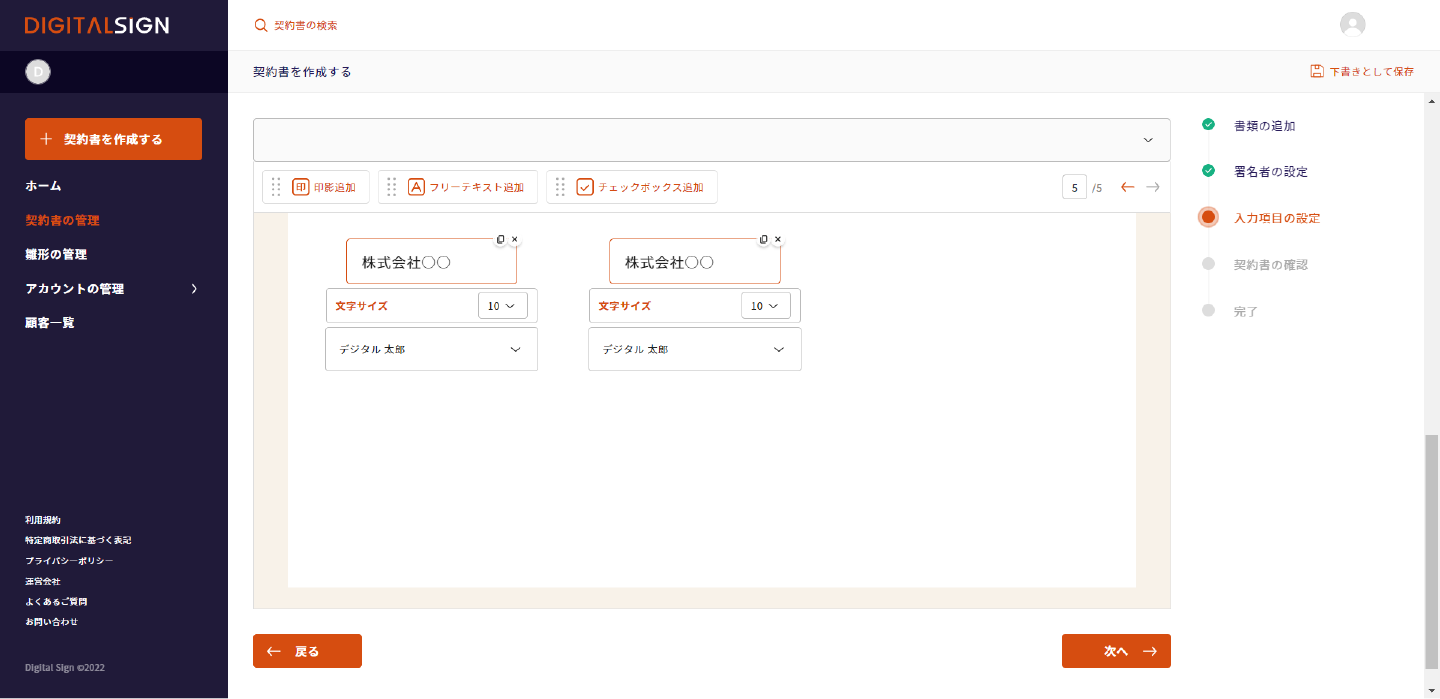Open 運営会社 link in sidebar footer
Viewport: 1440px width, 699px height.
click(x=43, y=581)
